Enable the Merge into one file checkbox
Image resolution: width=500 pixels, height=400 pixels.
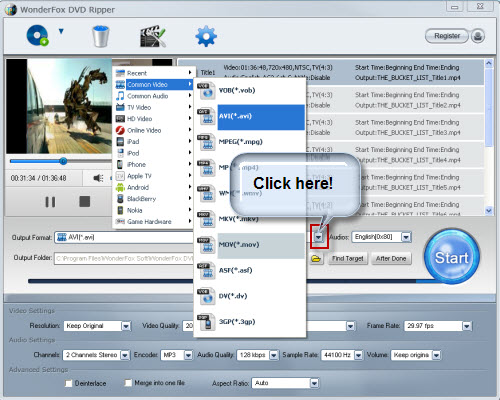128,383
